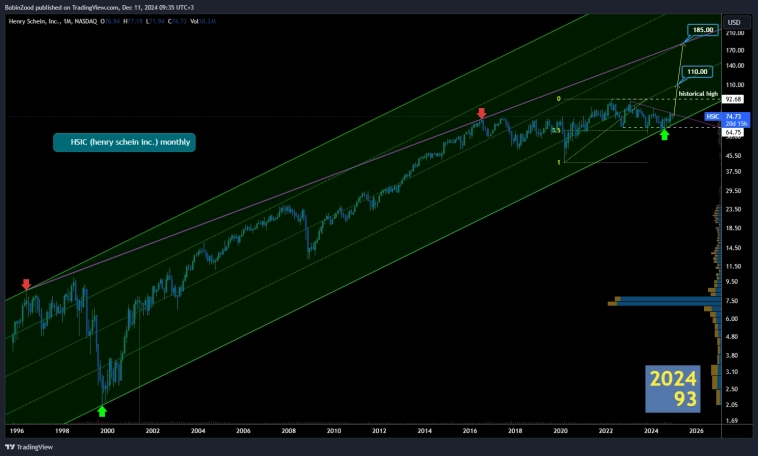758x456 pixels.
Task: Click the 170.00 price axis label
Action: pos(735,50)
